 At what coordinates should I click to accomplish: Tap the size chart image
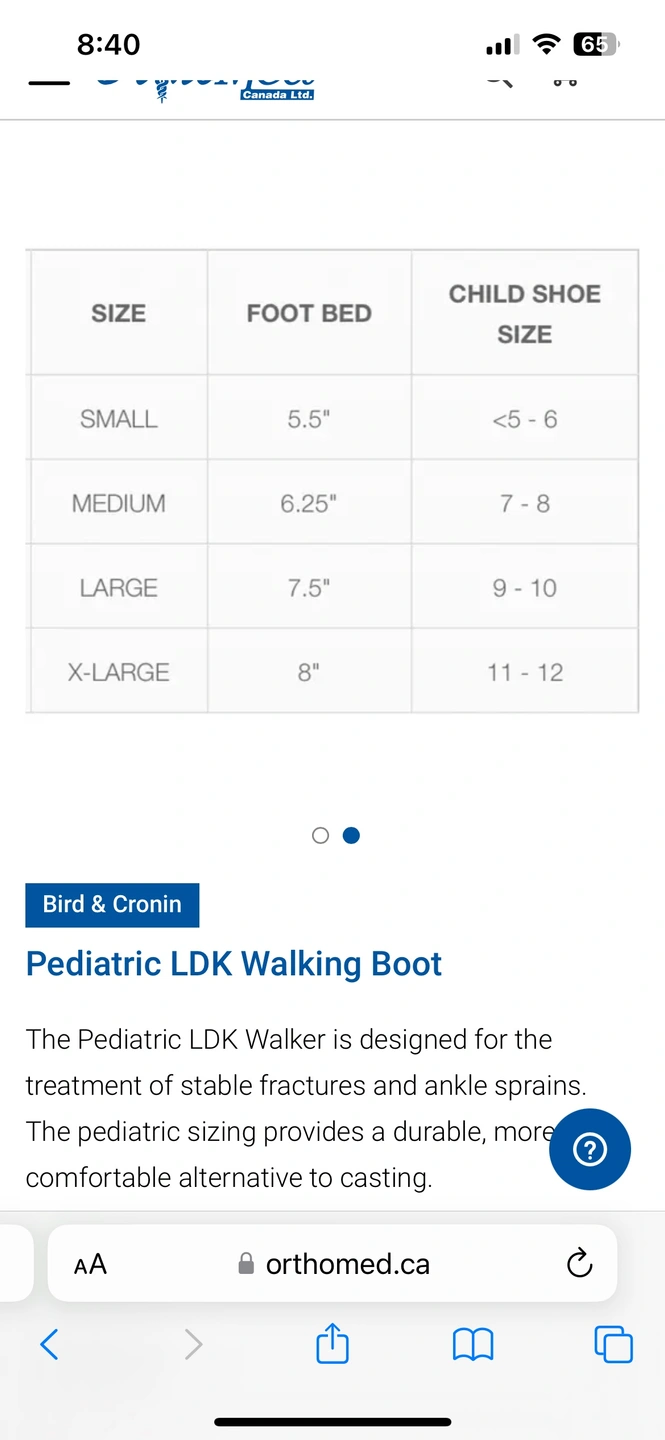tap(332, 481)
